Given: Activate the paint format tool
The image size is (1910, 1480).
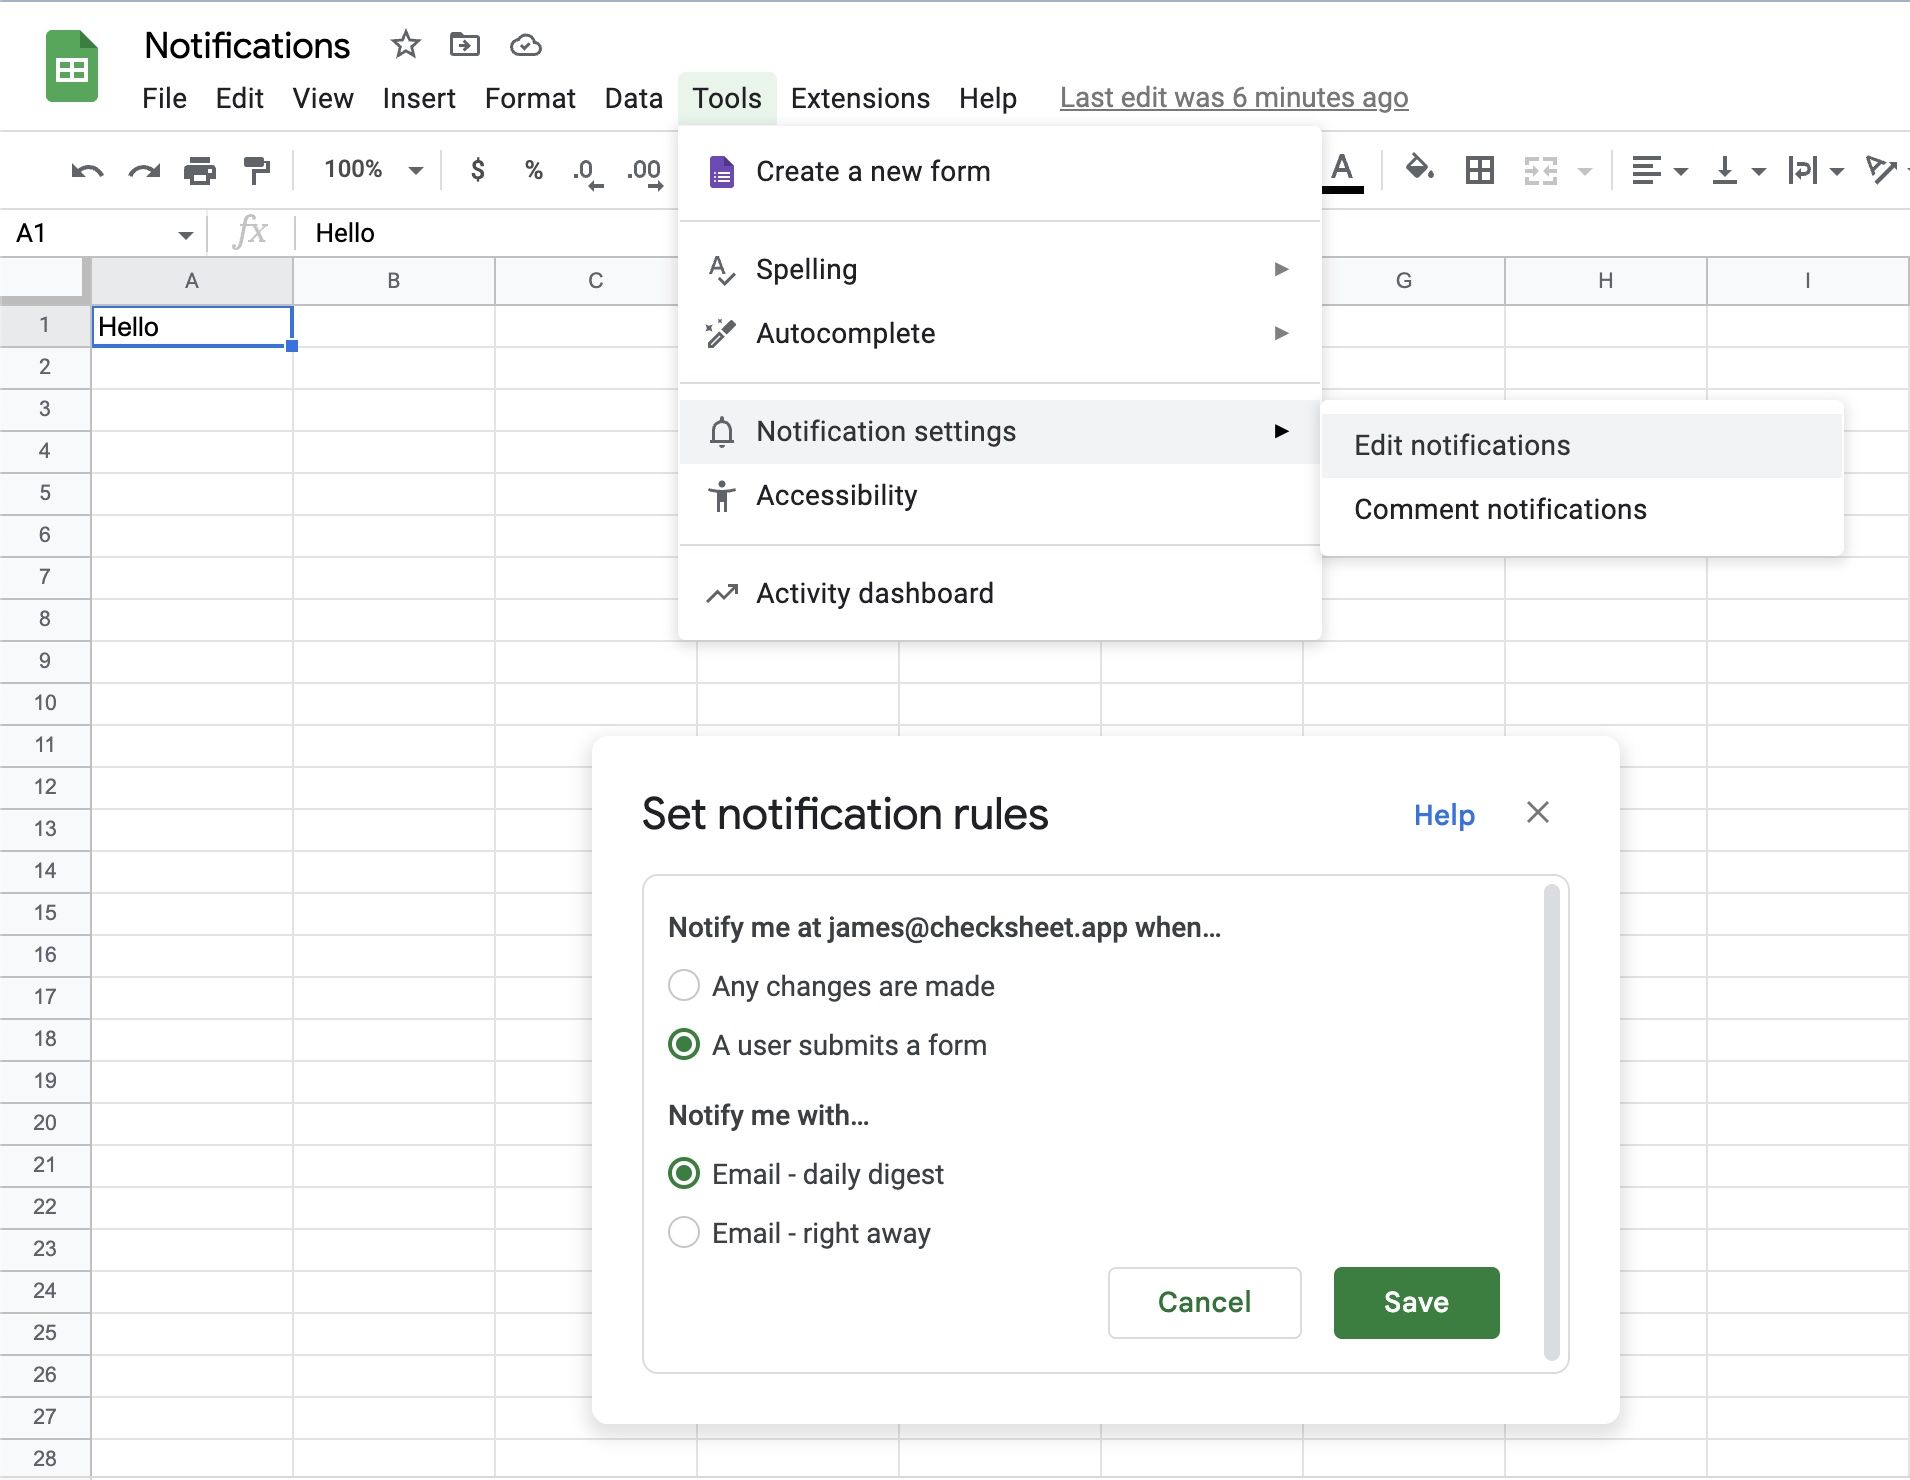Looking at the screenshot, I should pos(257,171).
